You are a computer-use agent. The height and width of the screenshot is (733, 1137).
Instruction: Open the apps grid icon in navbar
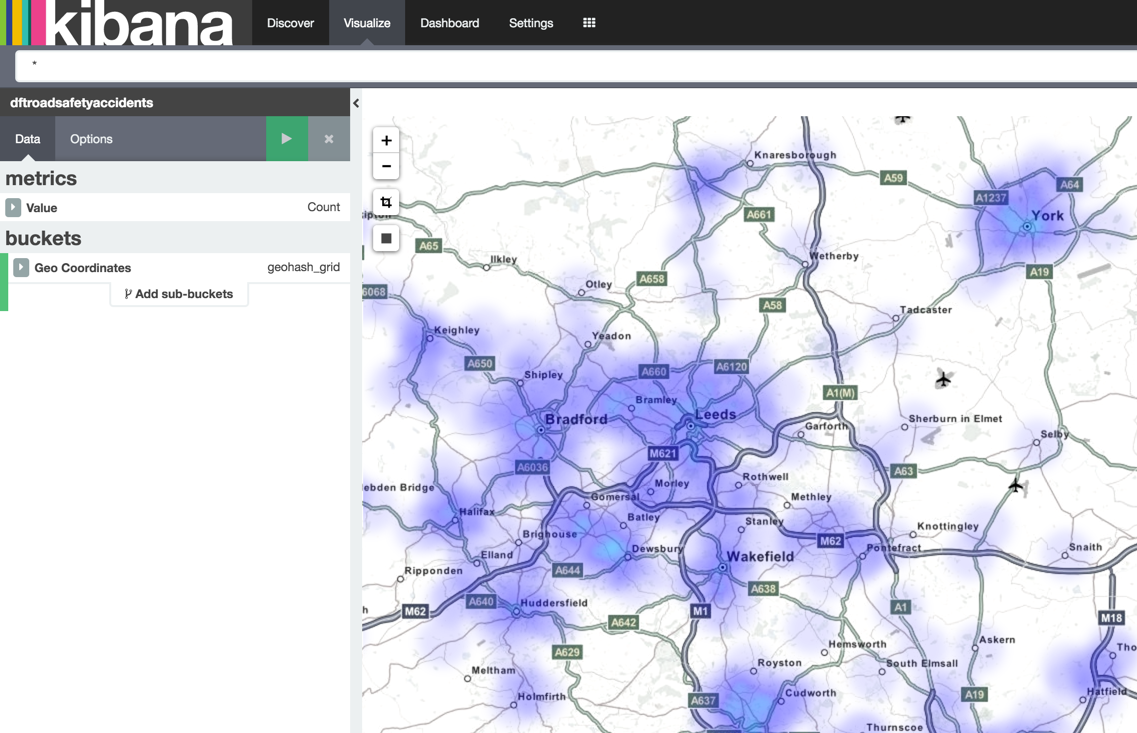pyautogui.click(x=589, y=23)
